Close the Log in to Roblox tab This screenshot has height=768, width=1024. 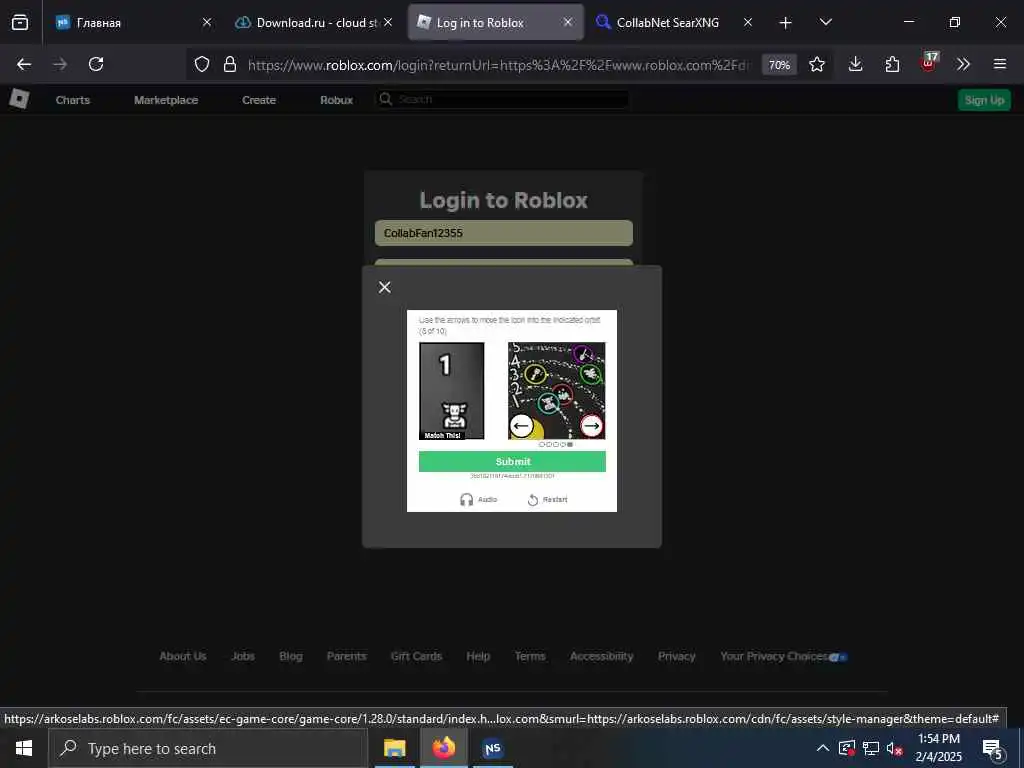tap(568, 22)
